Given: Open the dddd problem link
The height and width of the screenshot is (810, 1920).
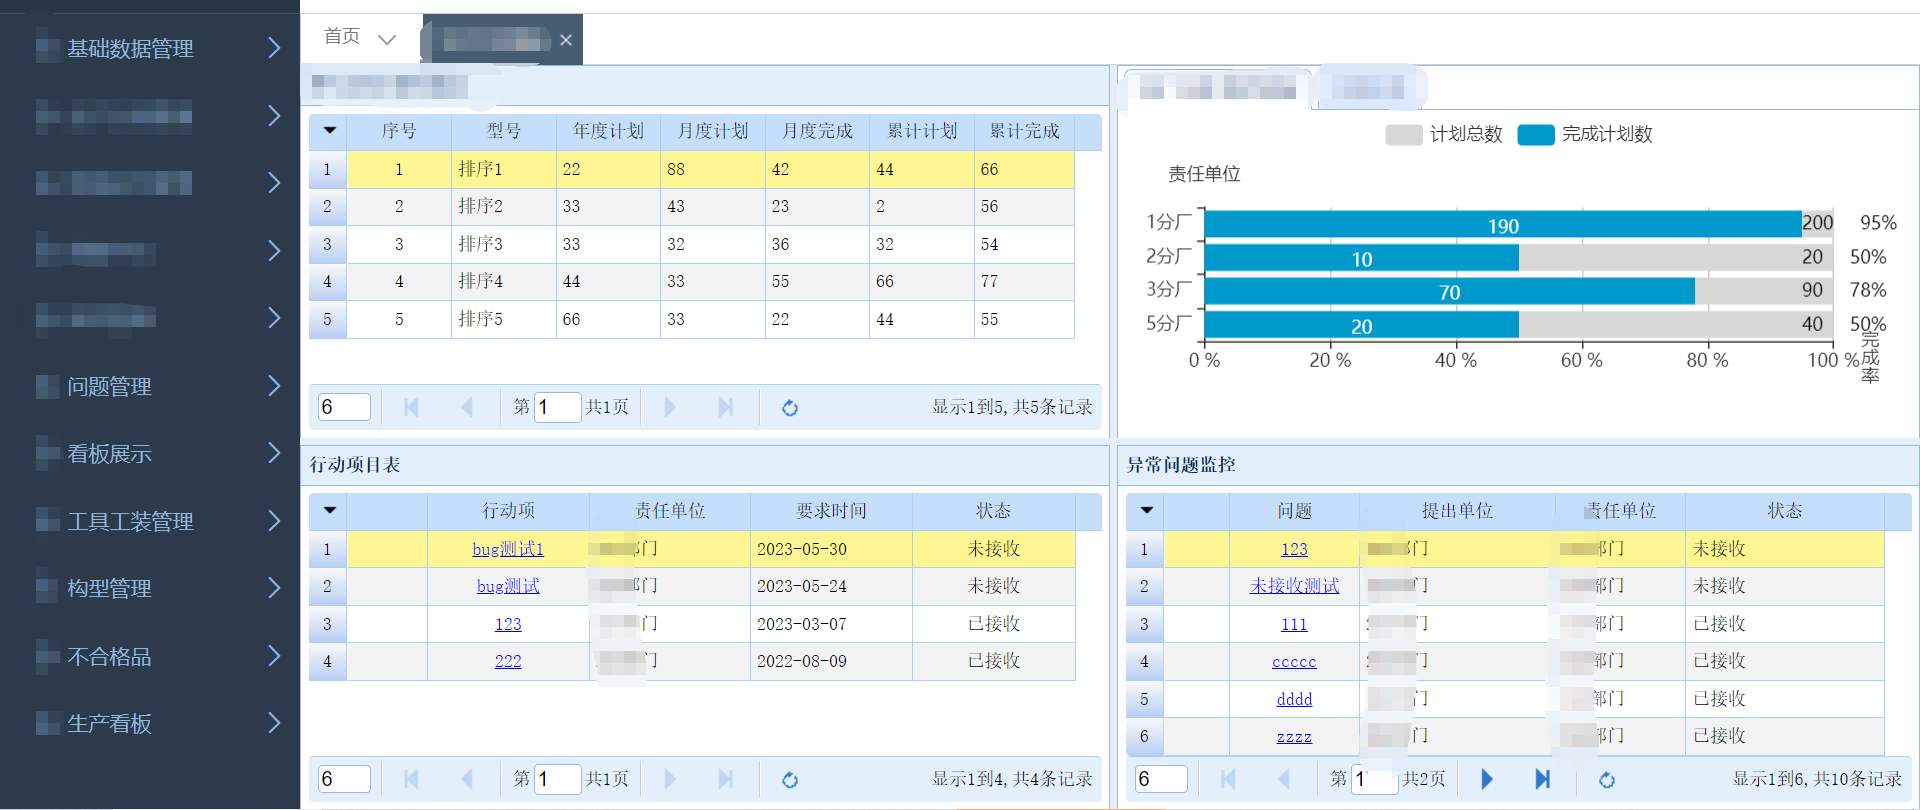Looking at the screenshot, I should [x=1294, y=699].
